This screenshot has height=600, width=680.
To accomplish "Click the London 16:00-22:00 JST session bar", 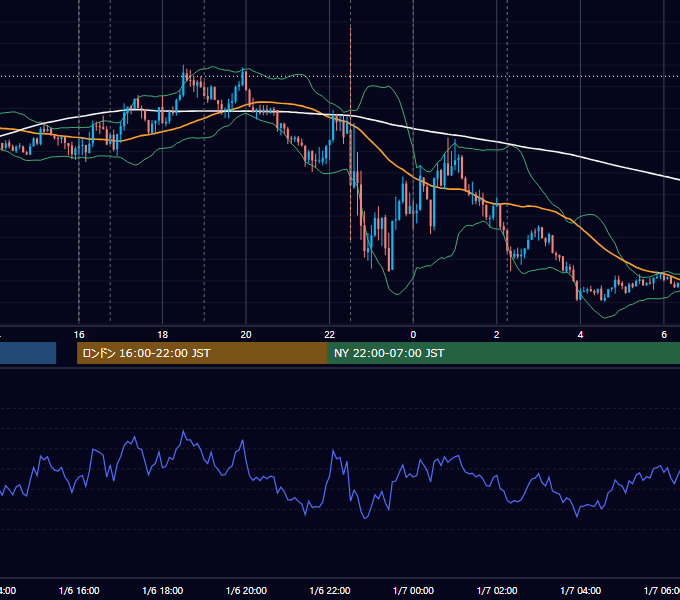I will [202, 353].
